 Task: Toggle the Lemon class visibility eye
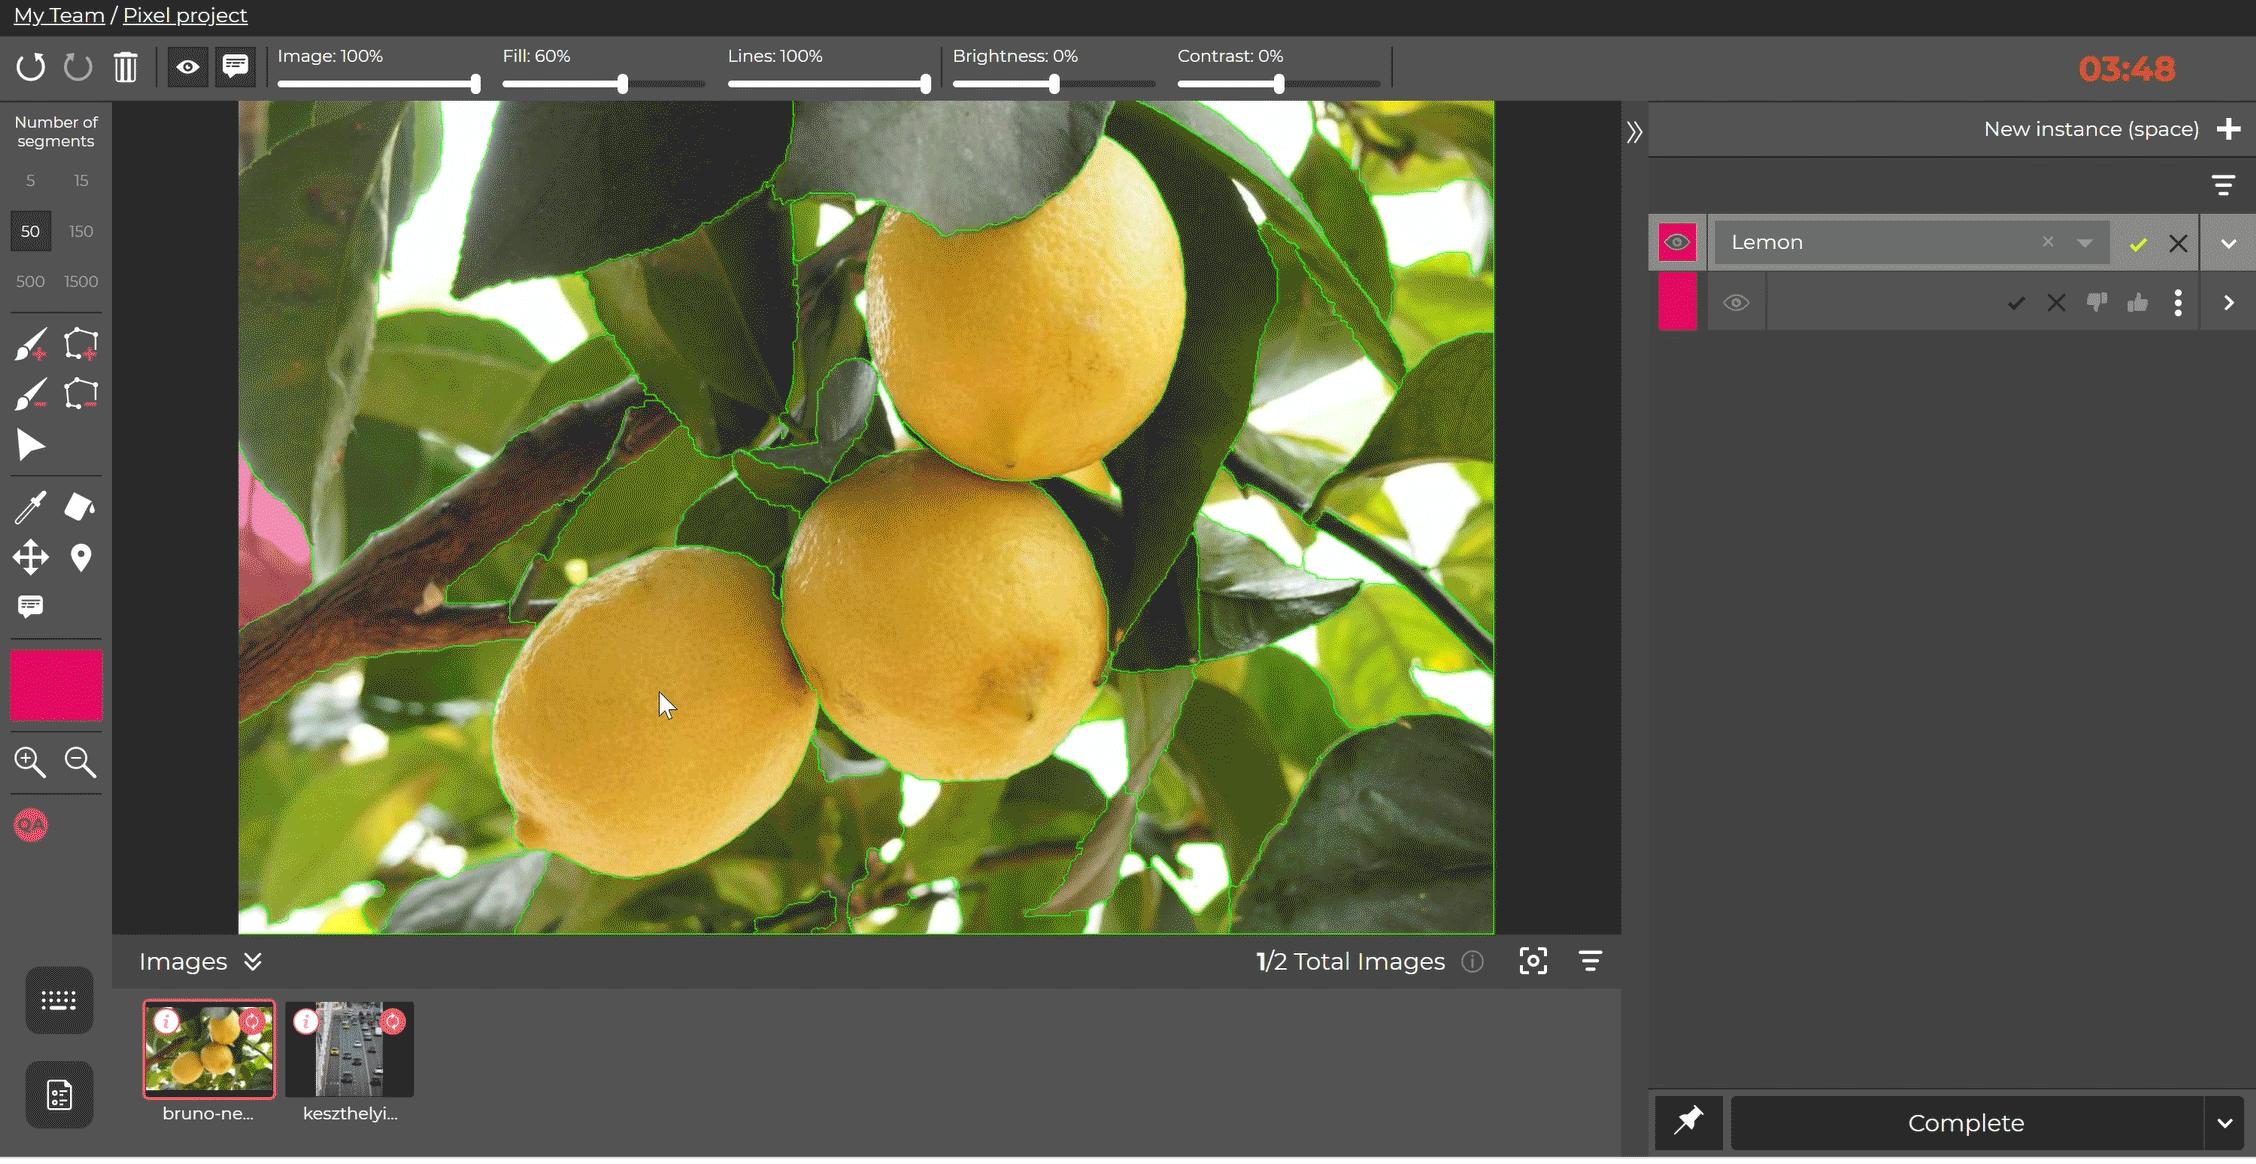coord(1677,242)
